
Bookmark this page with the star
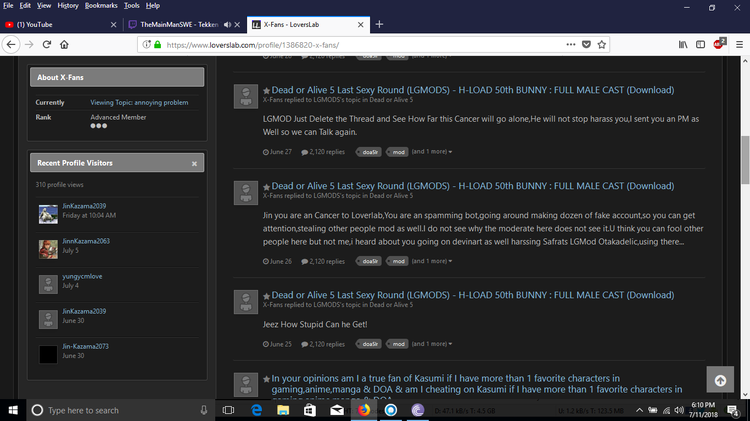click(602, 44)
